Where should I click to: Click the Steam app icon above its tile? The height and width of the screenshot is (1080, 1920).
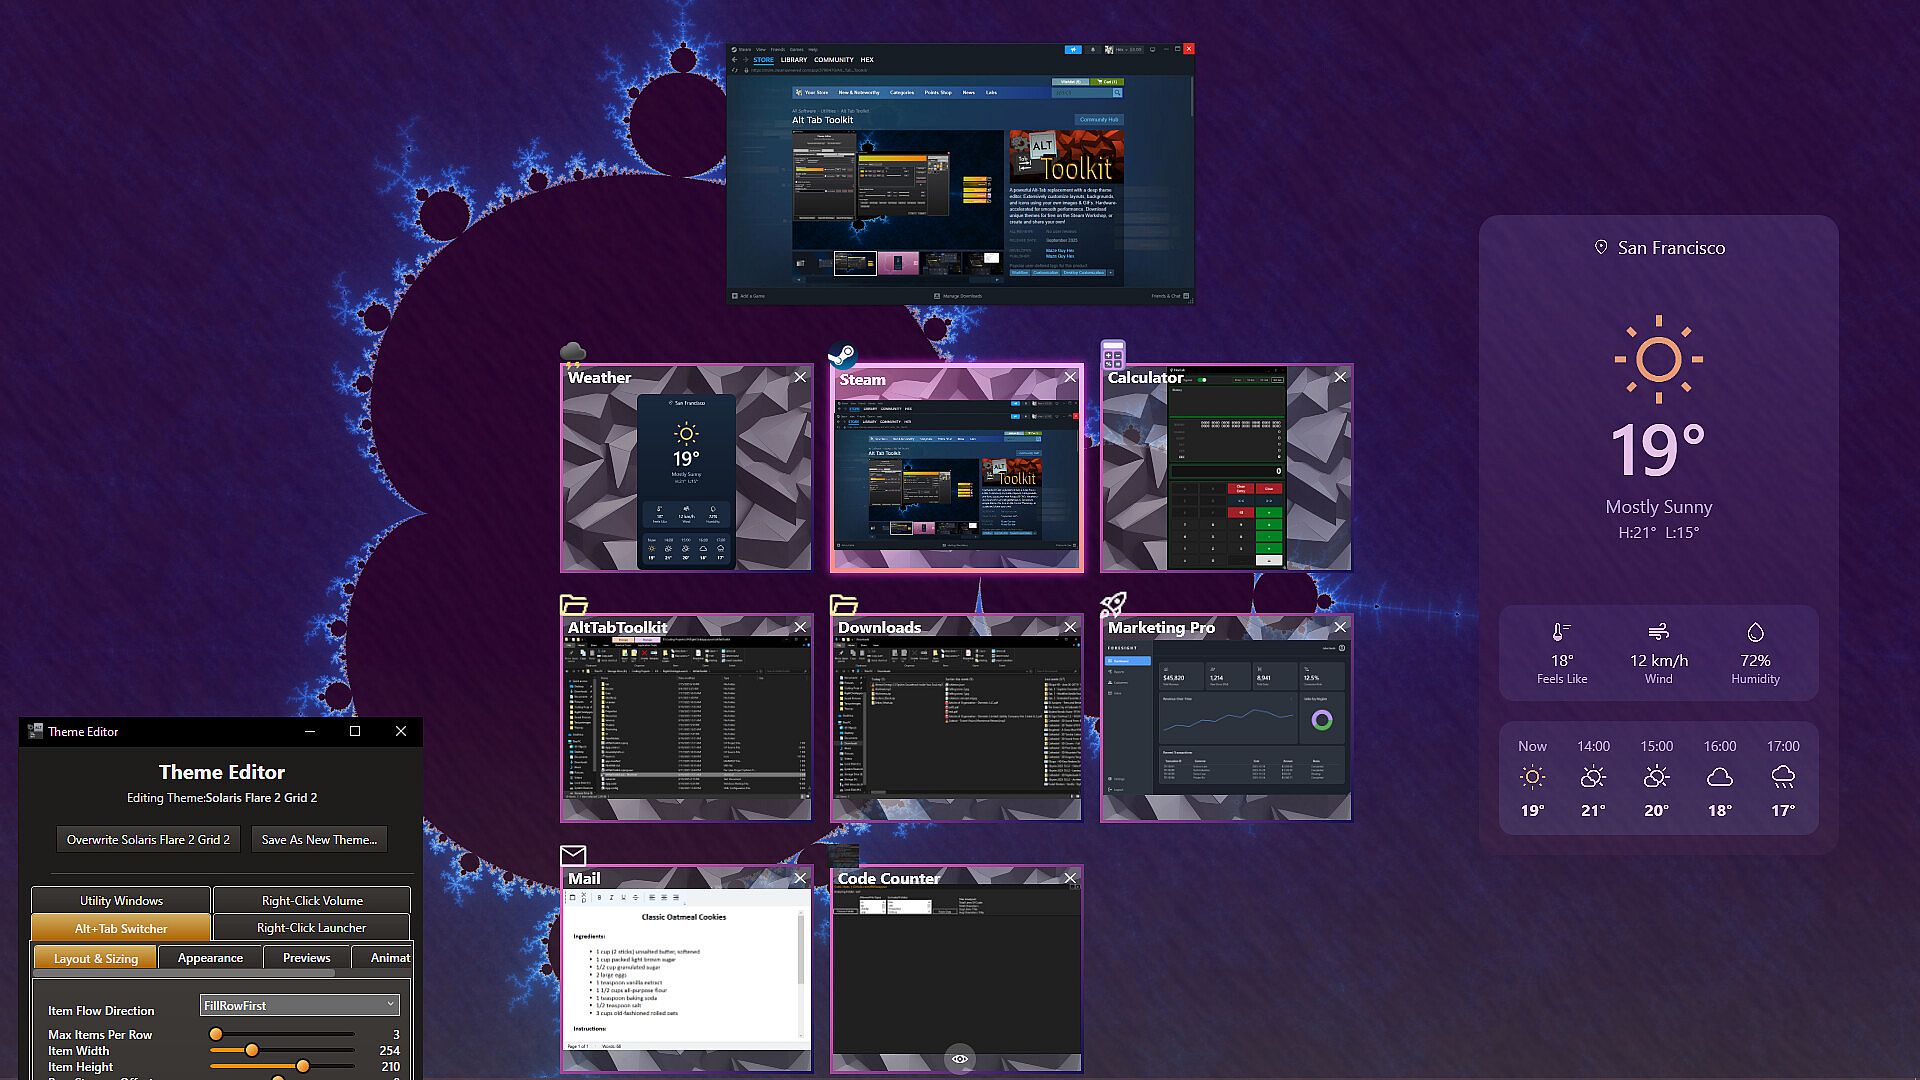pos(842,355)
